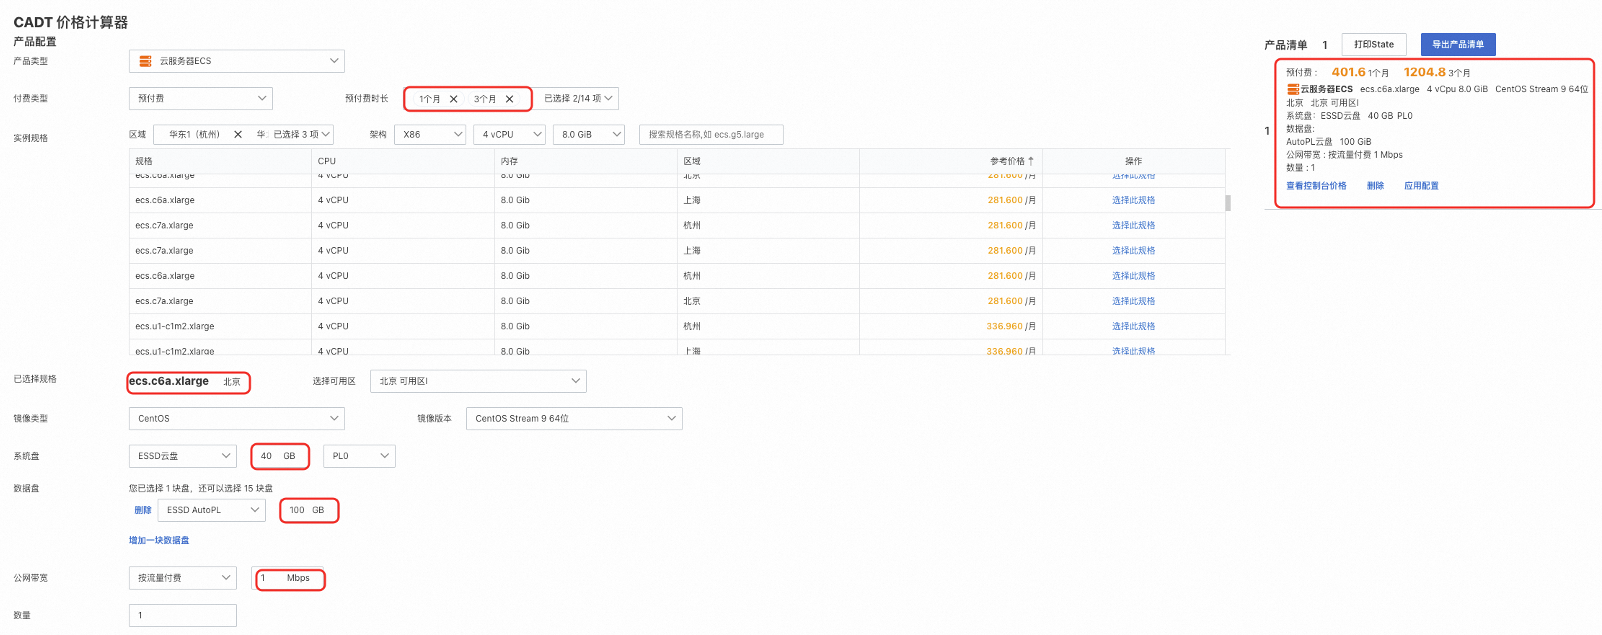
Task: Click 选择此规格 for ecs.c7a.xlarge 北京 row
Action: click(x=1133, y=301)
